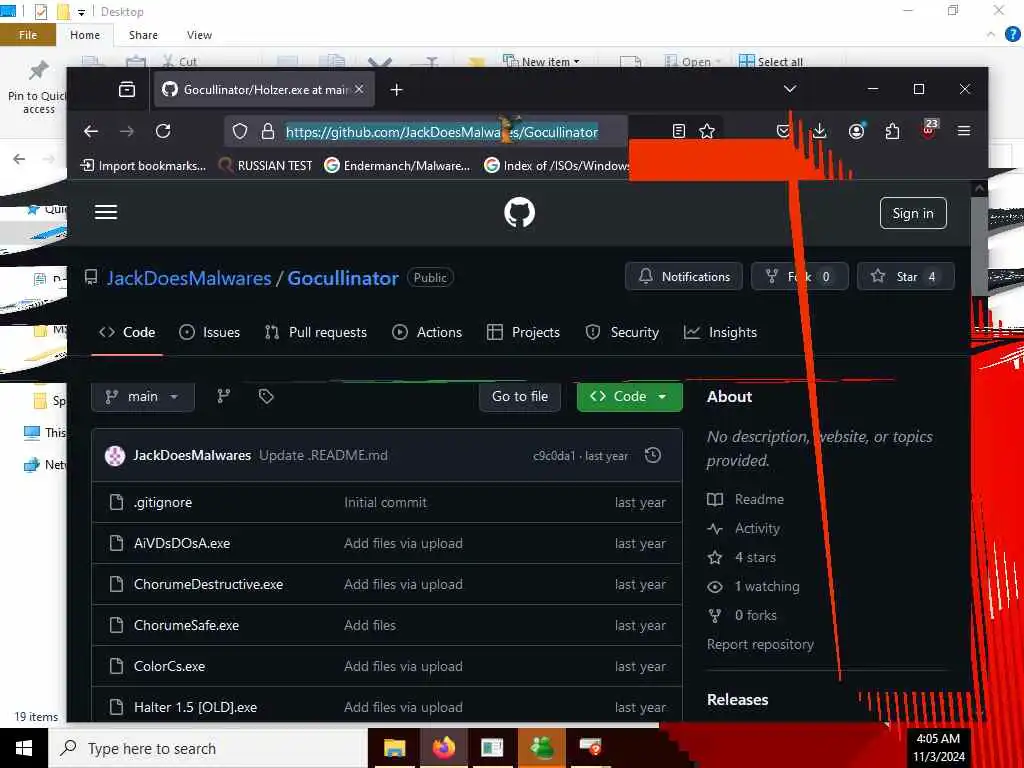Switch to the Actions tab
1024x768 pixels.
click(427, 332)
